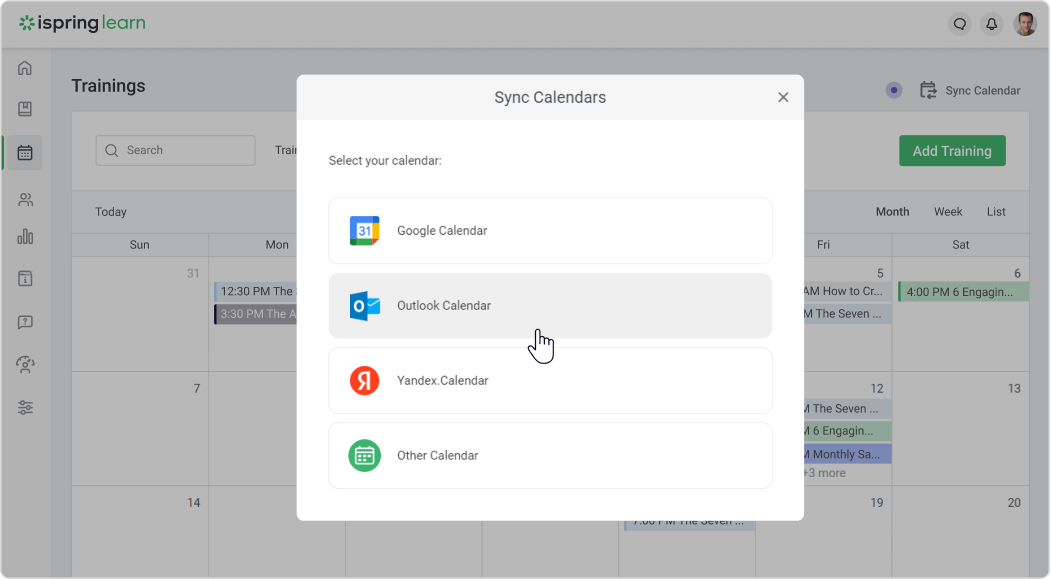1051x579 pixels.
Task: Click into the Search field
Action: click(176, 150)
